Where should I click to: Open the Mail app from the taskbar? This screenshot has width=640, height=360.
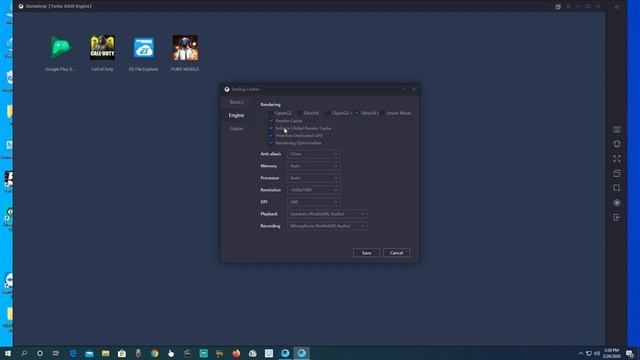89,353
